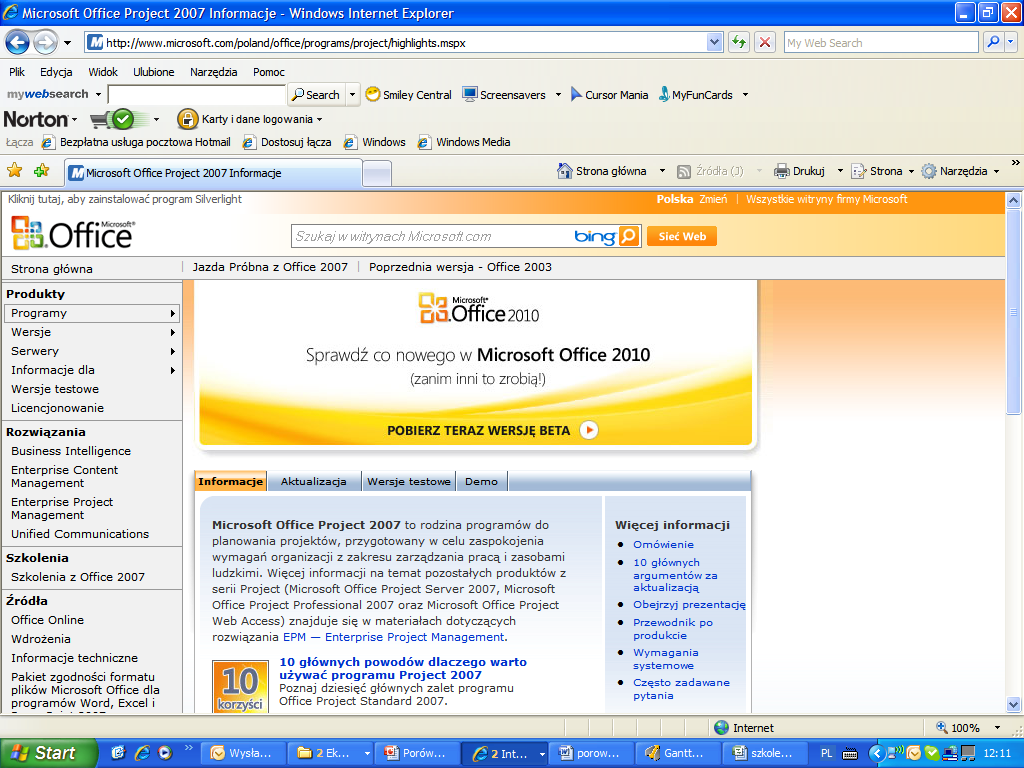
Task: Open MyFunCards toolbar item
Action: coord(696,95)
